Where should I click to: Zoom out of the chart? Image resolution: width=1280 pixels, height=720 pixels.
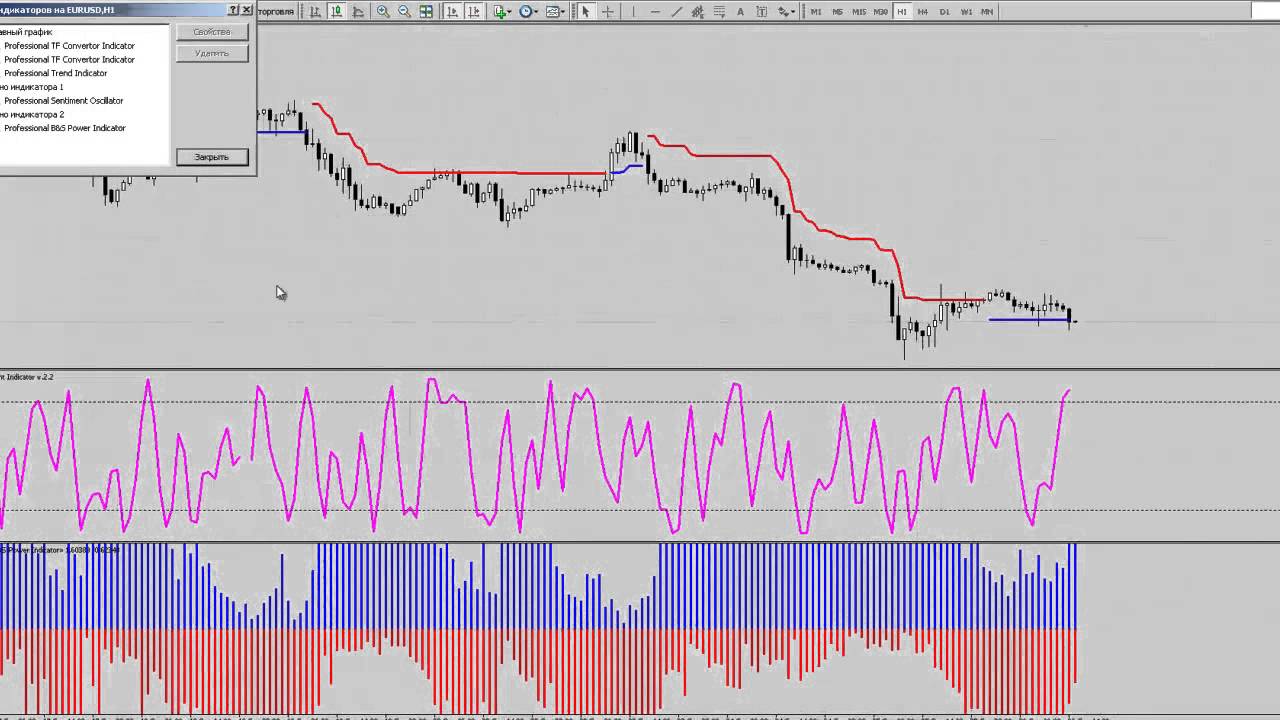tap(404, 12)
